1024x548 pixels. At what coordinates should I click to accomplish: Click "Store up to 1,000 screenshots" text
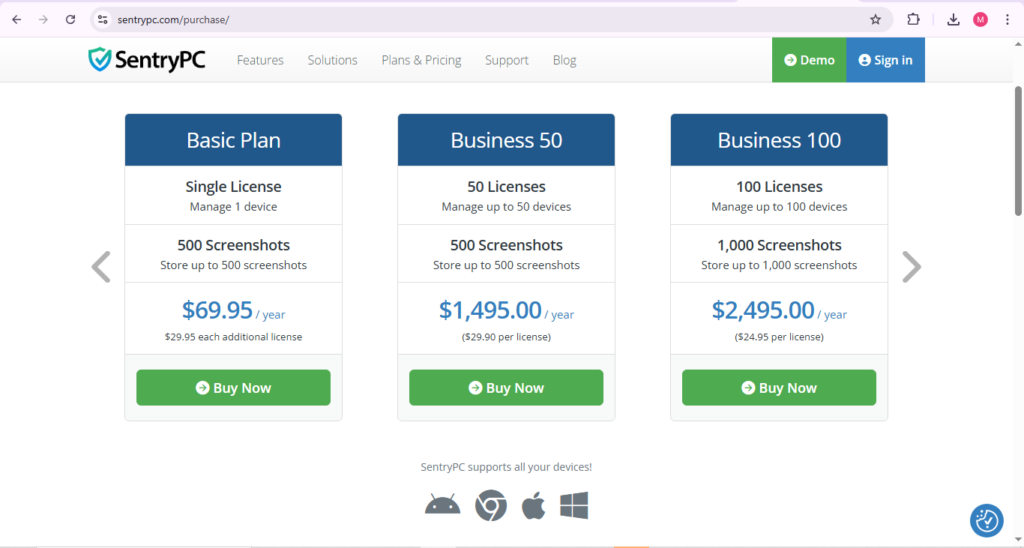(779, 265)
